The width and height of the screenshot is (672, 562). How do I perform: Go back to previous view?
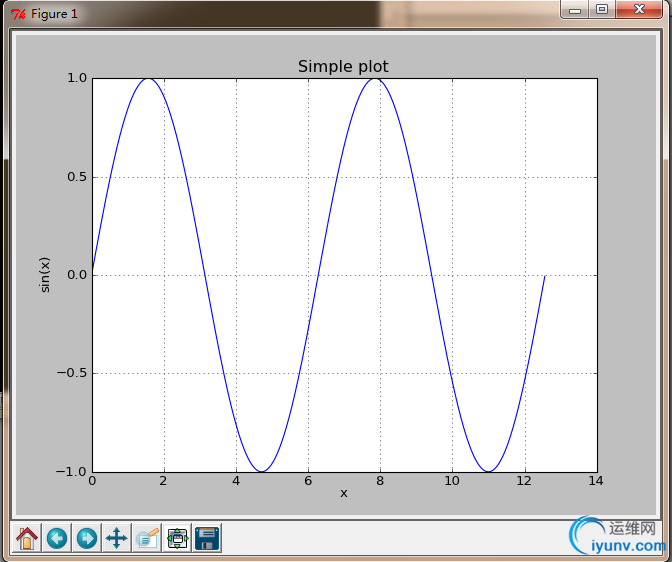[57, 538]
